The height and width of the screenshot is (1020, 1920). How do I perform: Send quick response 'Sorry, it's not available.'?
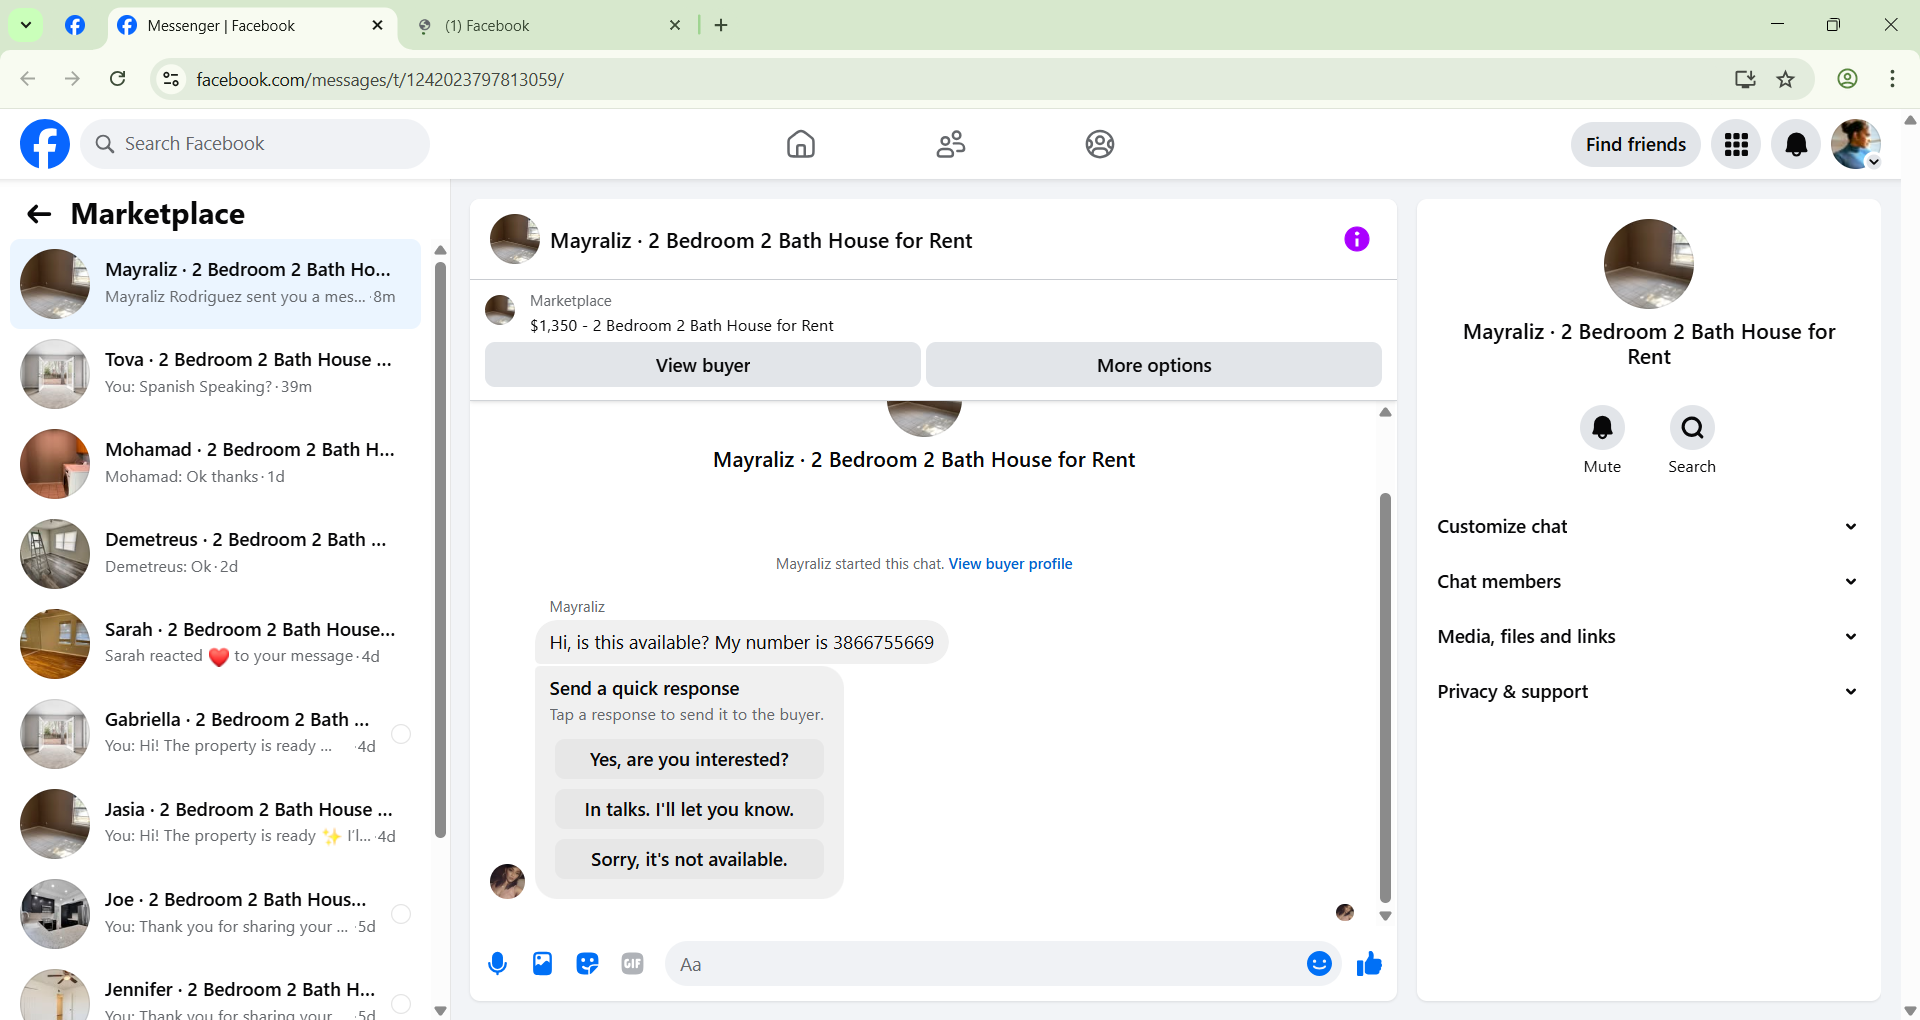click(689, 859)
